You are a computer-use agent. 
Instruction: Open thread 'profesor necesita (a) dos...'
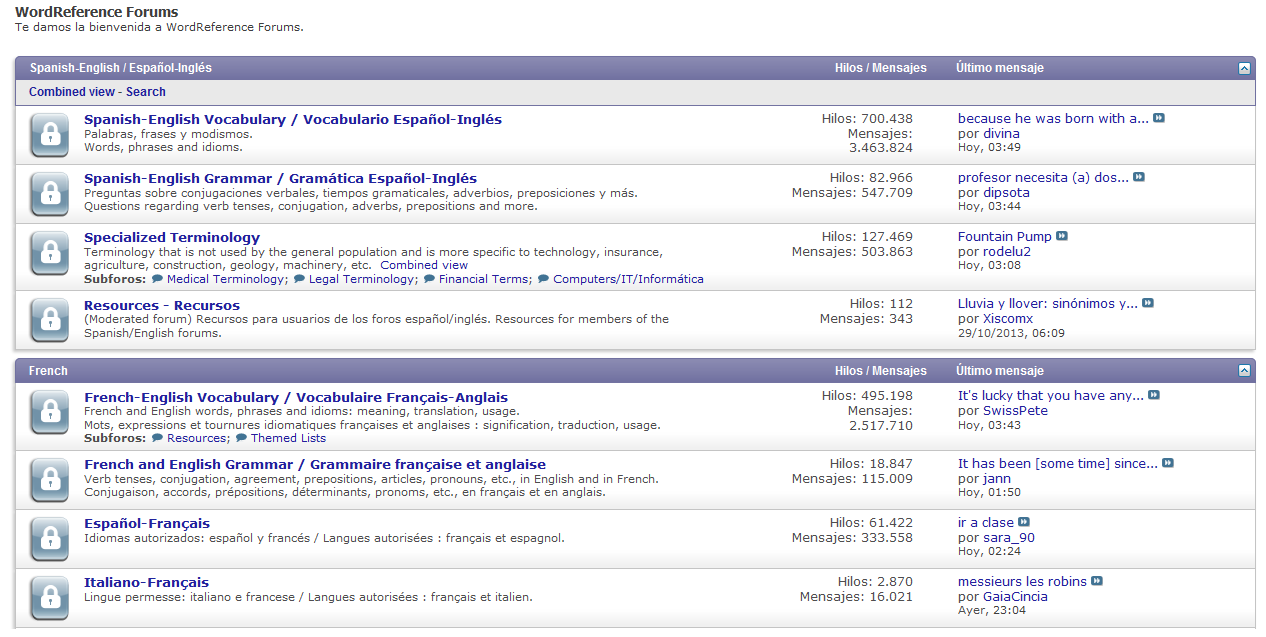[1044, 178]
